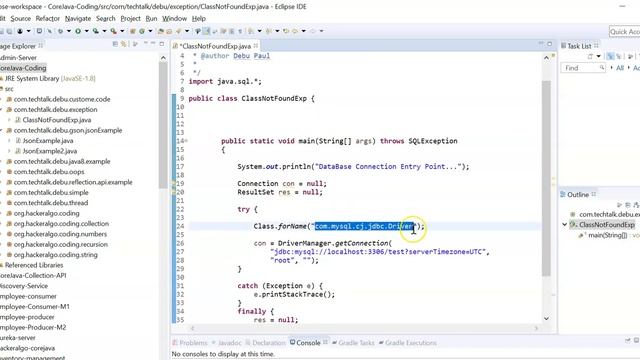Viewport: 640px width, 360px height.
Task: Click editor scrollbar down arrow
Action: click(x=546, y=319)
